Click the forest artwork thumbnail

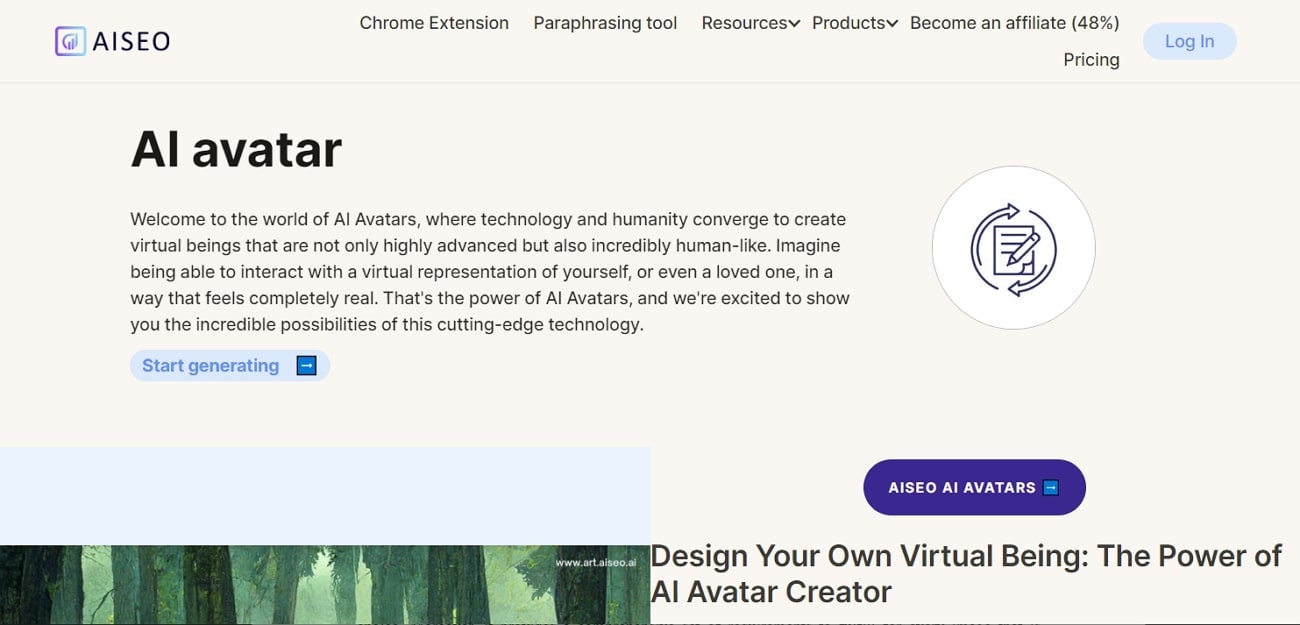coord(325,585)
